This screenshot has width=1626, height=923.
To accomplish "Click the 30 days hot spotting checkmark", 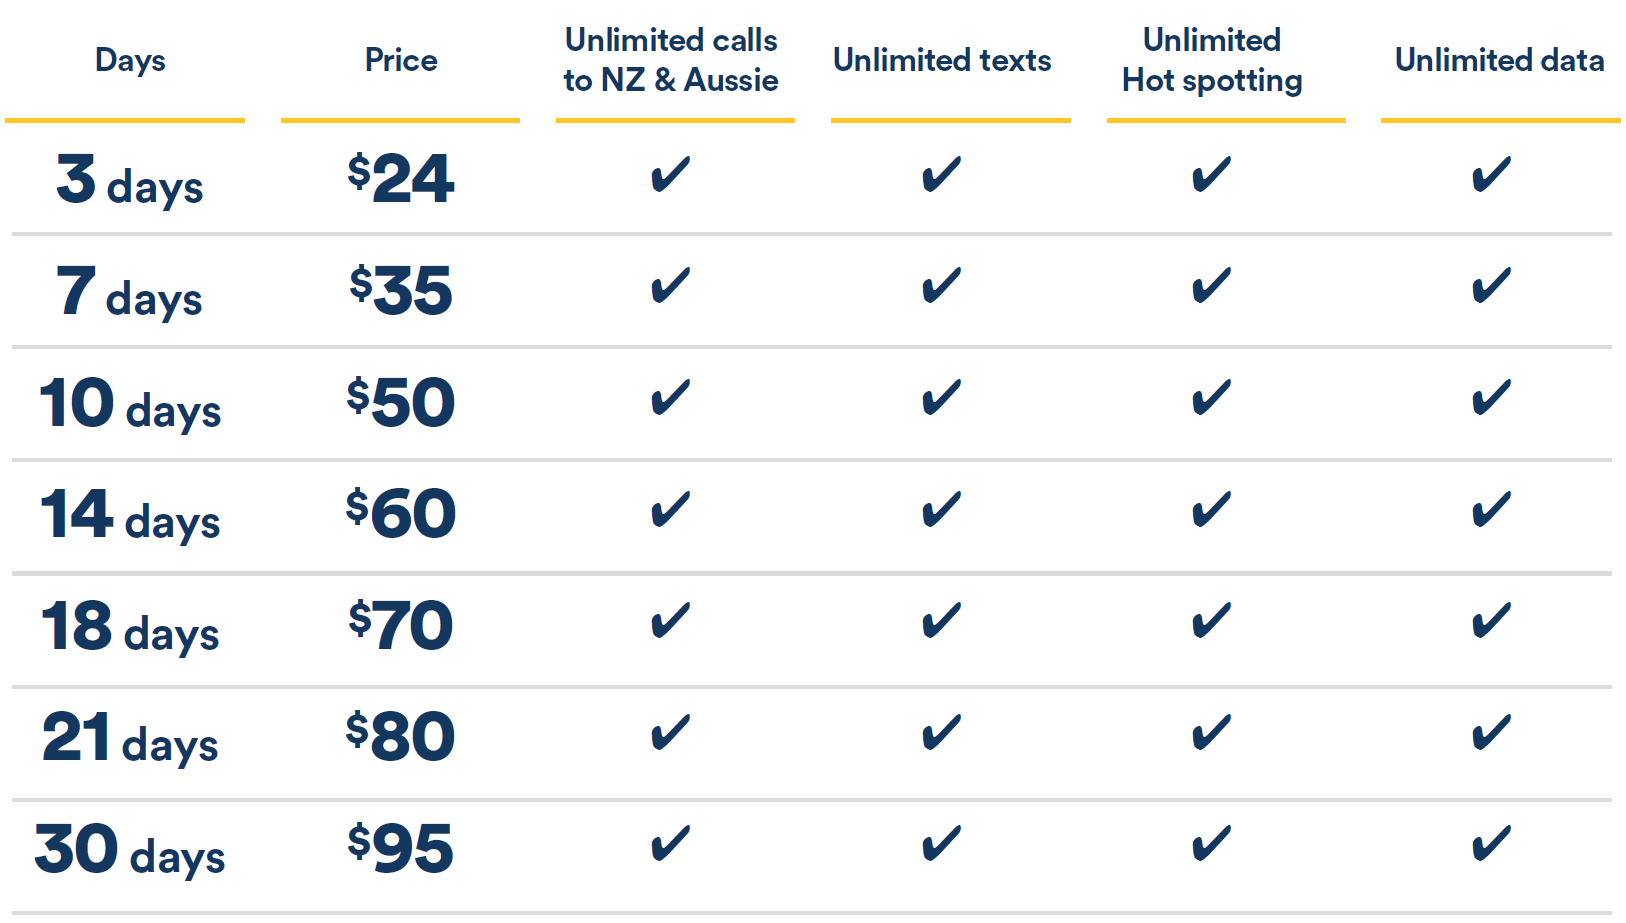I will point(1211,844).
